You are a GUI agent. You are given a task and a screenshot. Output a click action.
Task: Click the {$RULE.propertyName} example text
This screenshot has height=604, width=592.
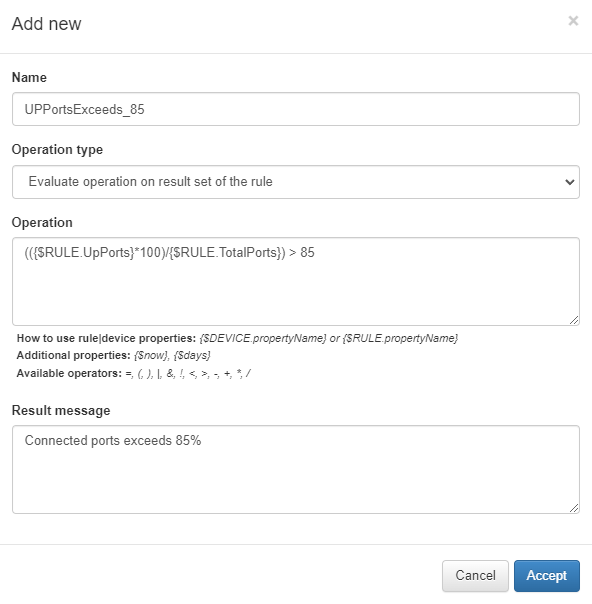pos(400,338)
